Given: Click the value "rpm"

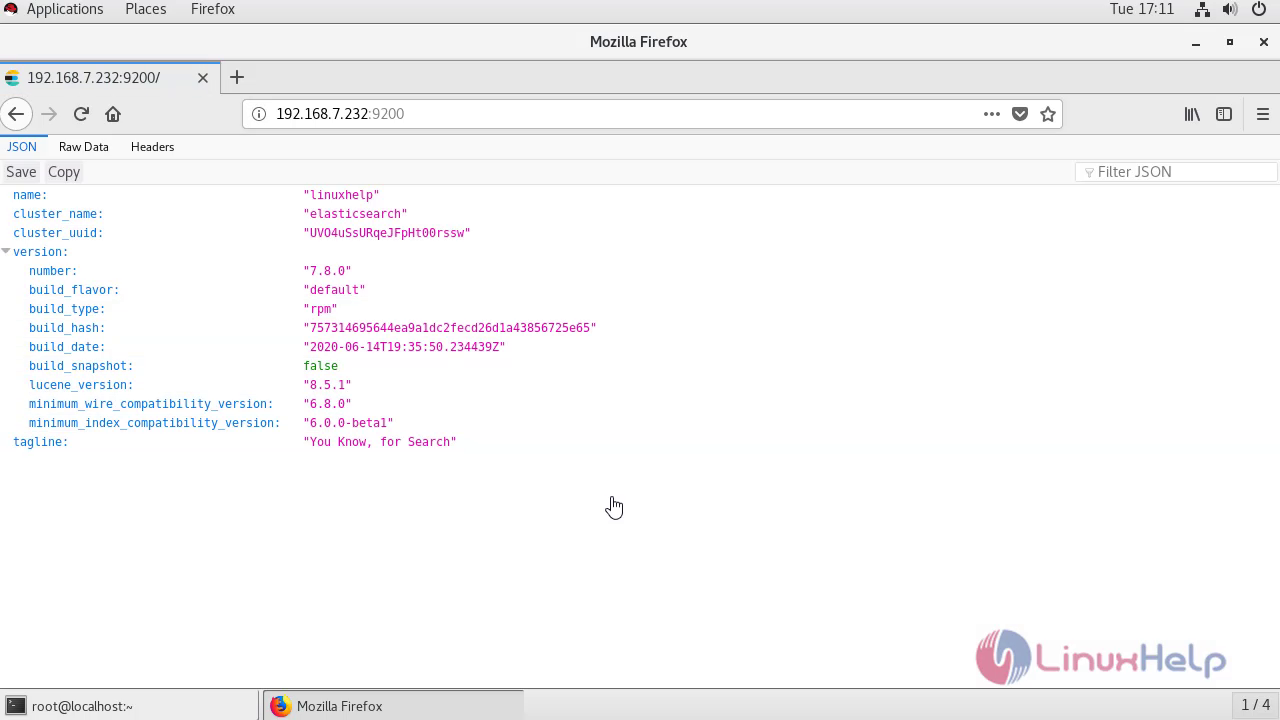Looking at the screenshot, I should coord(321,309).
